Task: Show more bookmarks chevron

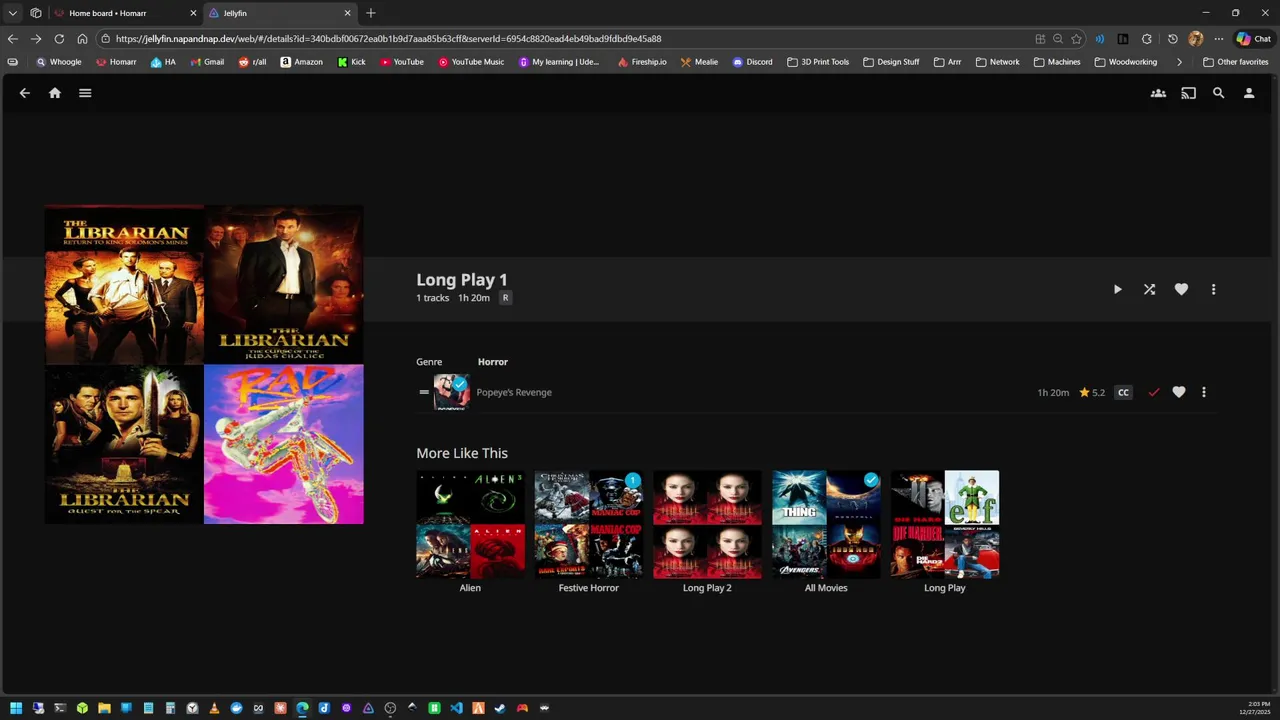Action: click(x=1179, y=62)
